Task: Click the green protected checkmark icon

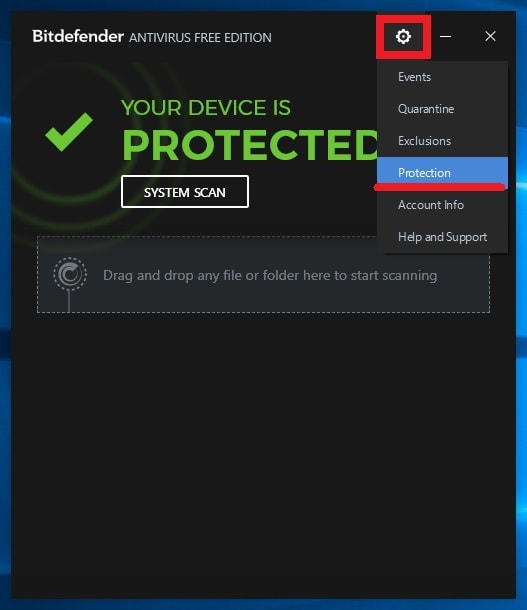Action: click(x=69, y=131)
